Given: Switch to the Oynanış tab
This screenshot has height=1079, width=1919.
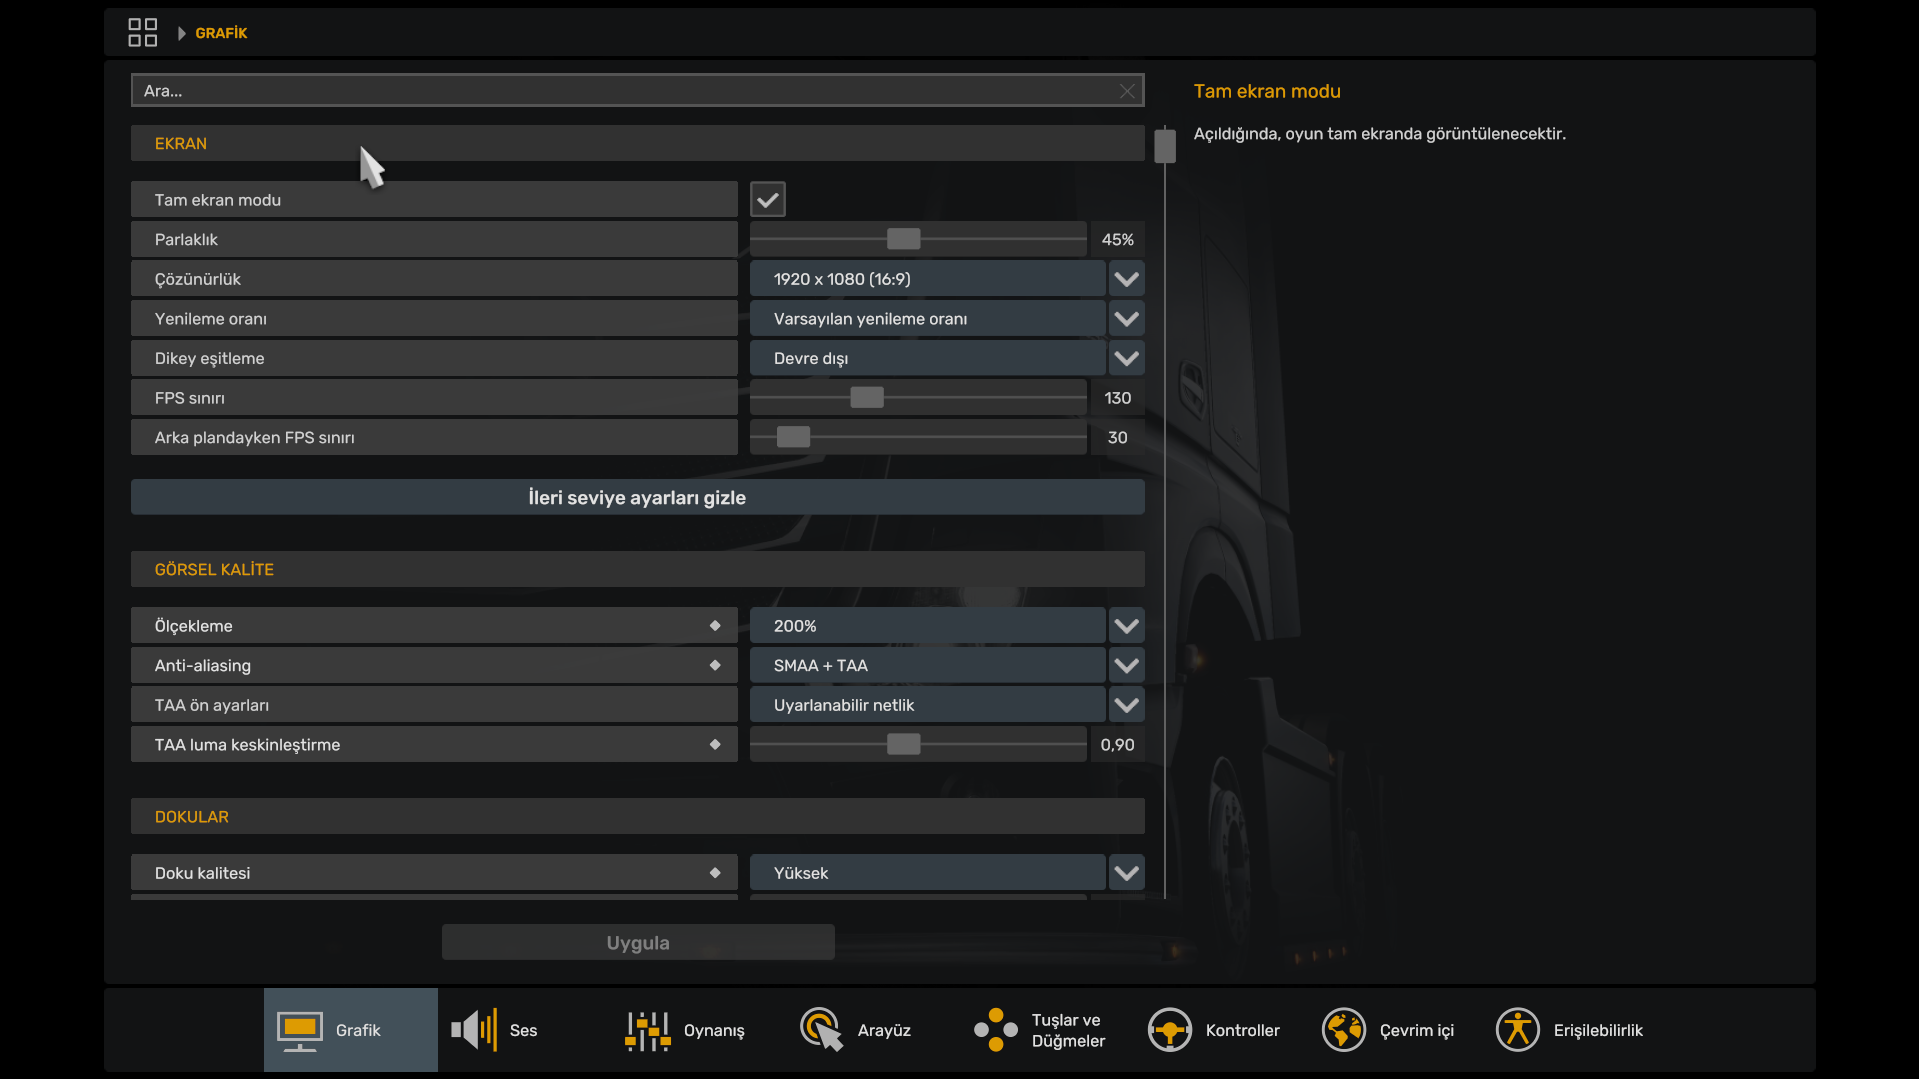Looking at the screenshot, I should point(698,1030).
